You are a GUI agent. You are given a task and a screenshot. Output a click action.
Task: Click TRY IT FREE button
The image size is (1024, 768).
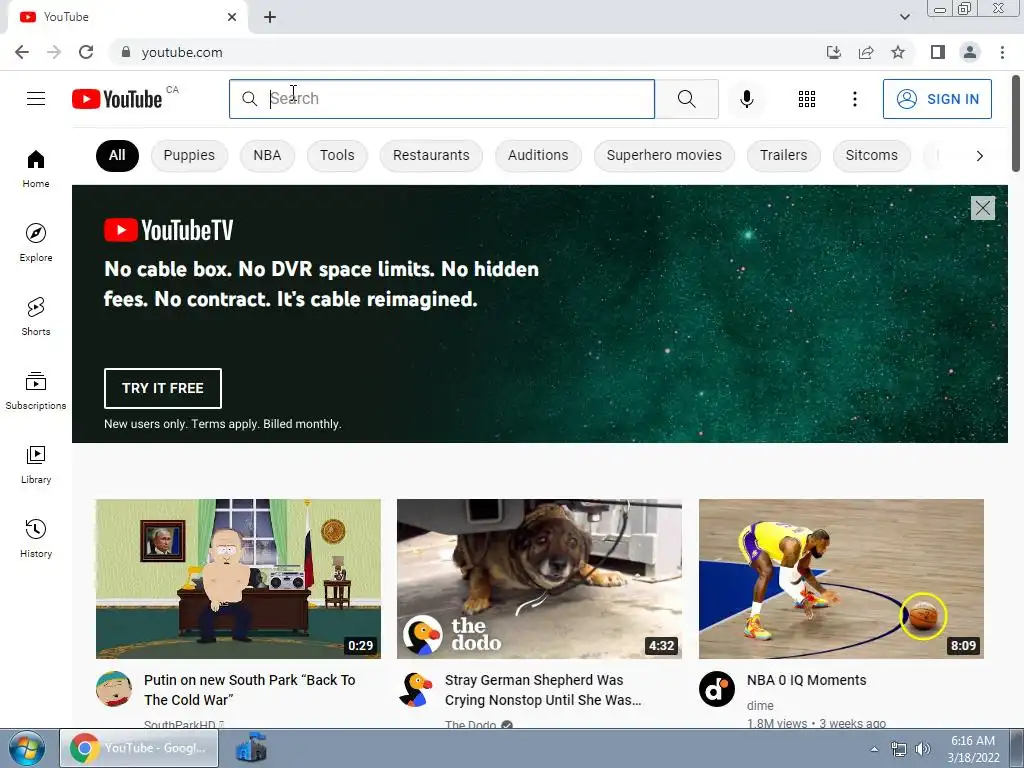(x=163, y=388)
